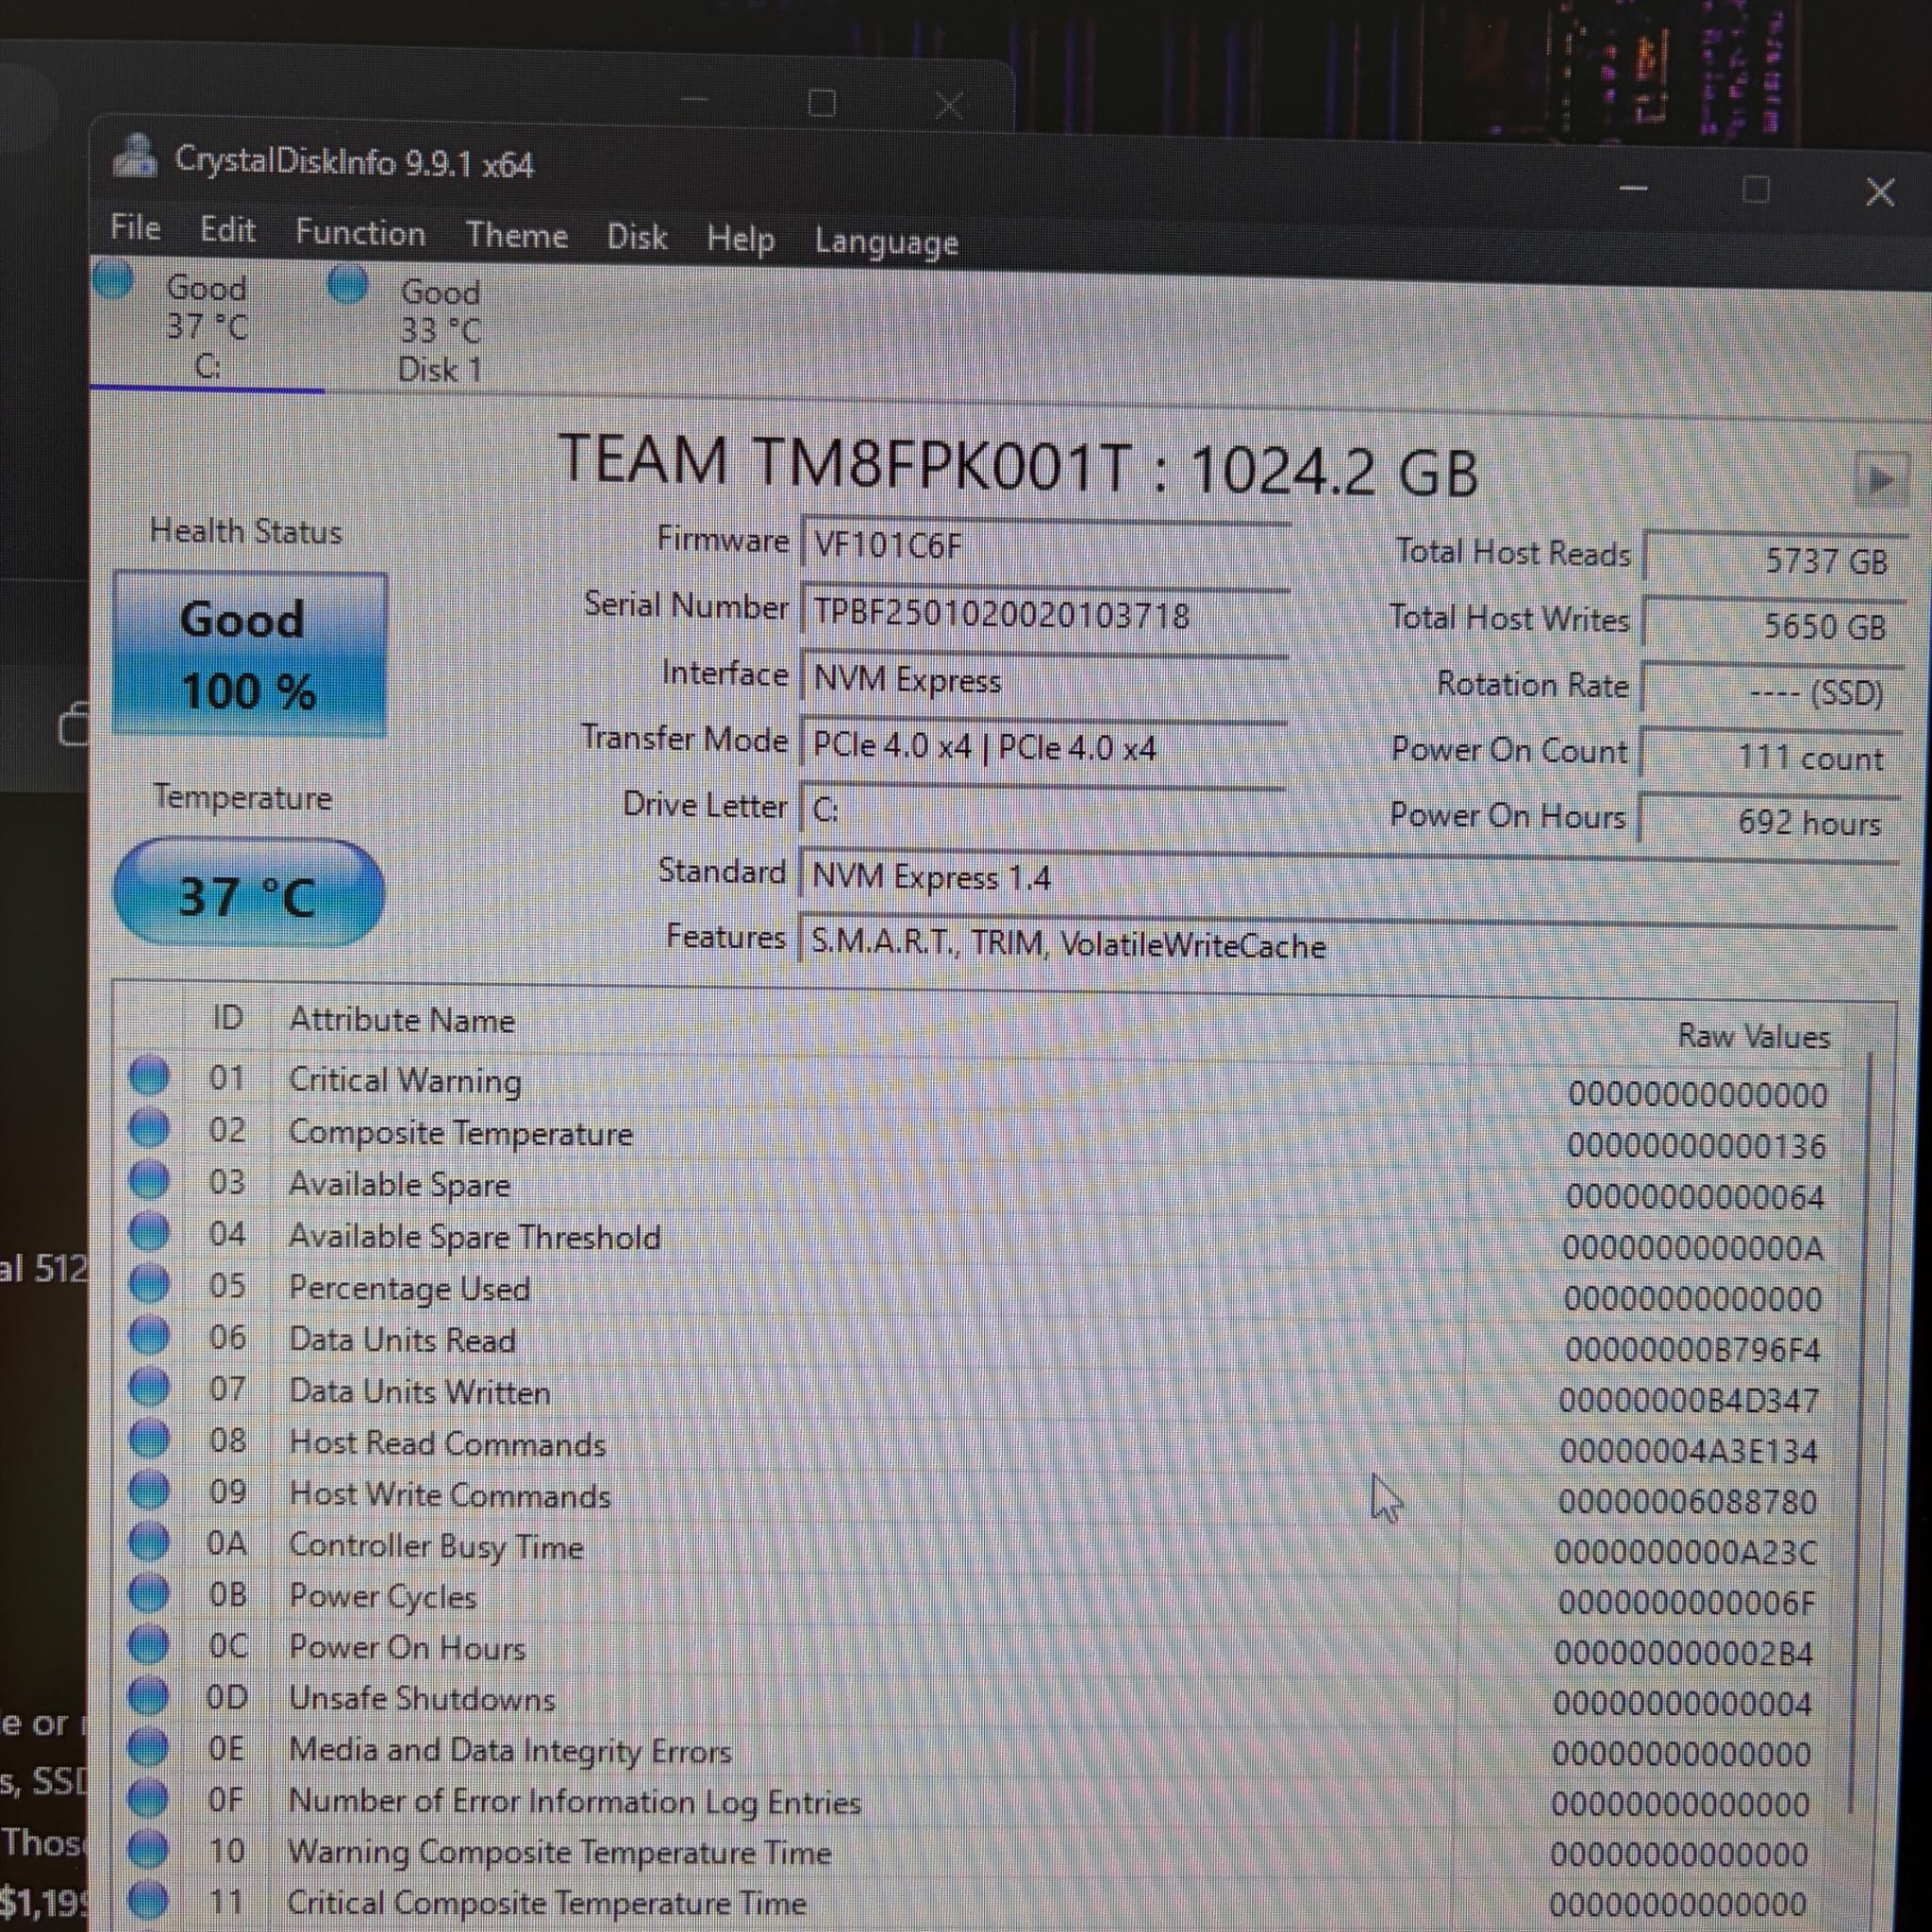This screenshot has width=1932, height=1932.
Task: Click the Available Spare row status icon
Action: [x=150, y=1180]
